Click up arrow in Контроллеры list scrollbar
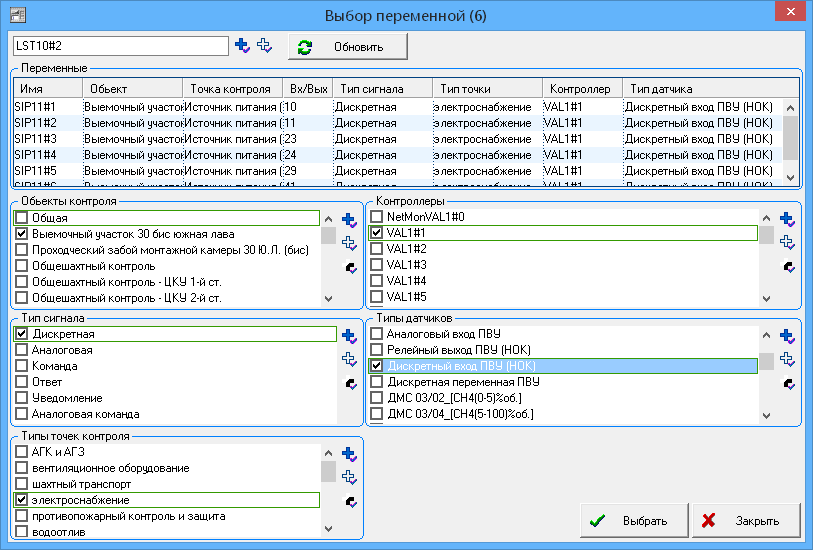The image size is (813, 550). click(766, 218)
